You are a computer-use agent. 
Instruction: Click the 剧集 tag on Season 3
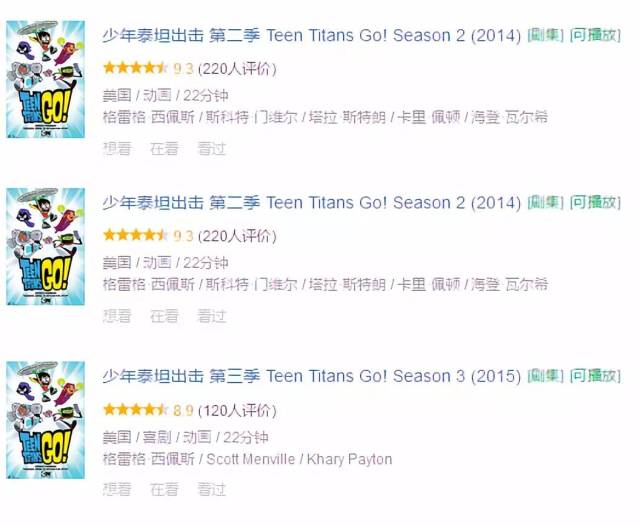(545, 376)
